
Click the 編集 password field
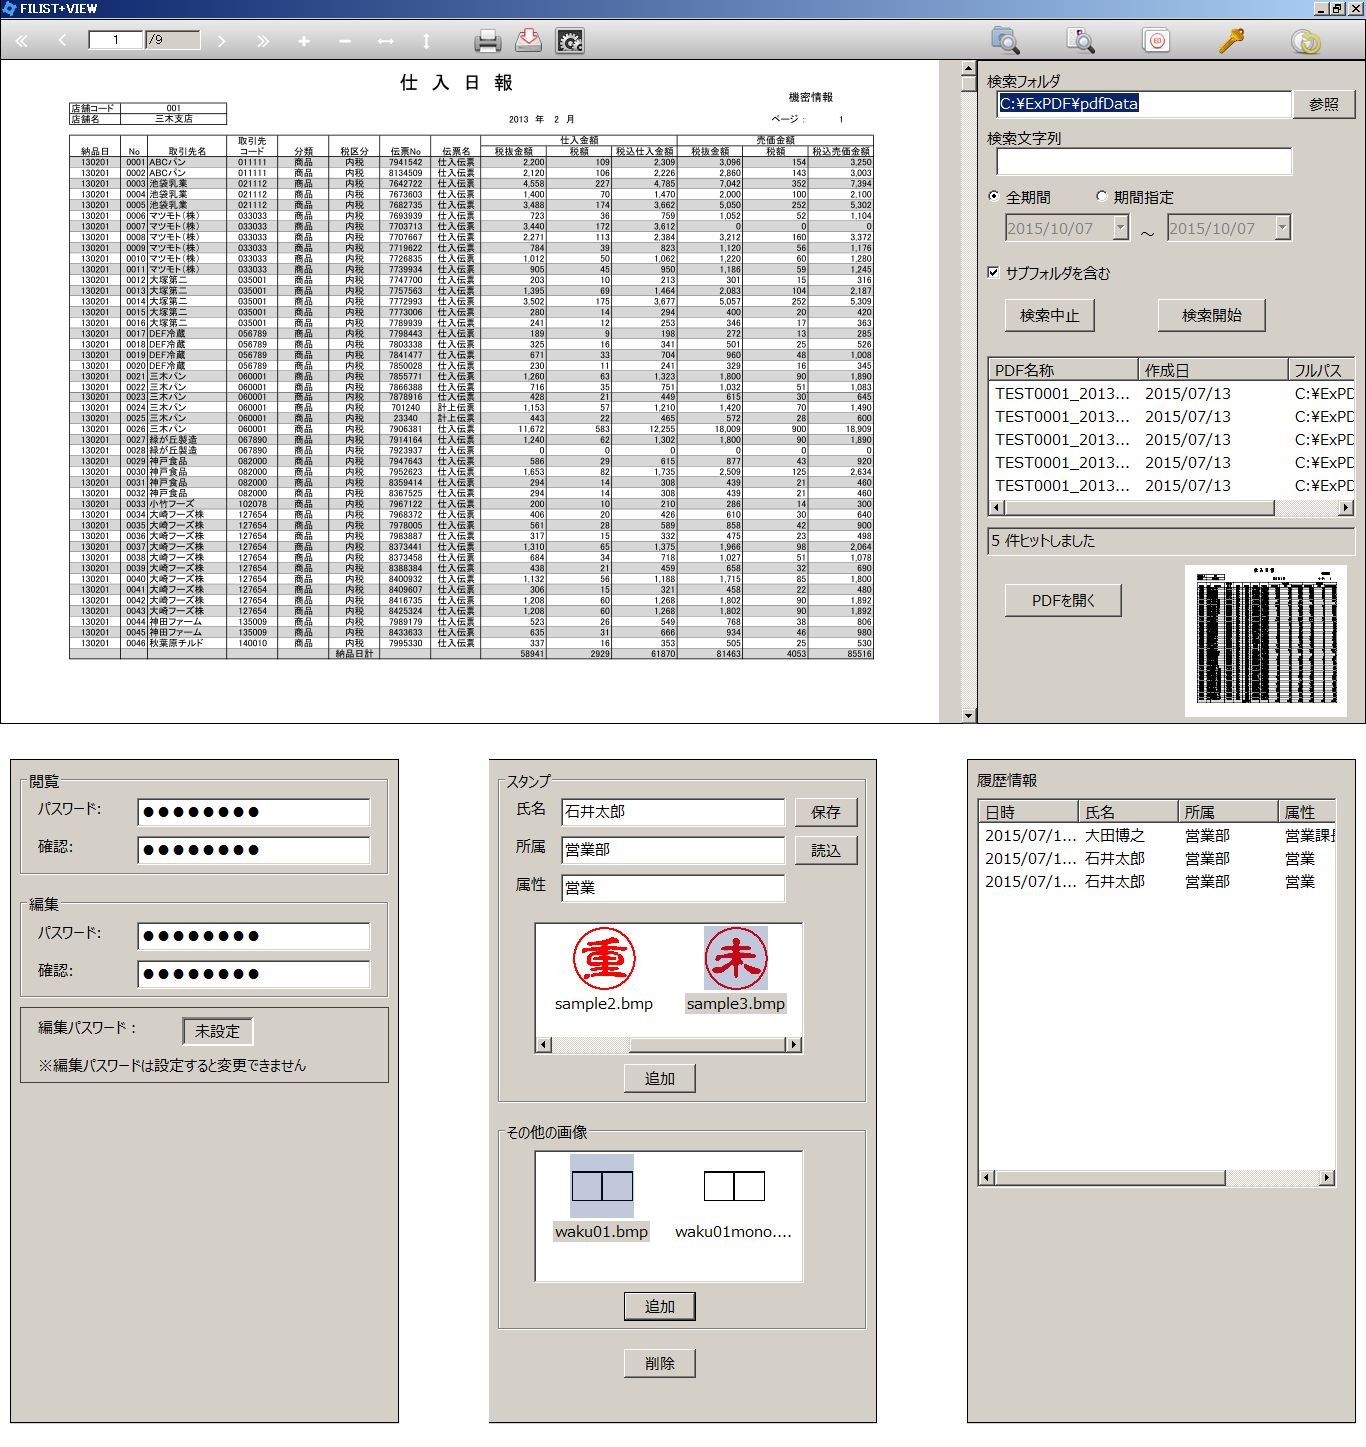[254, 936]
